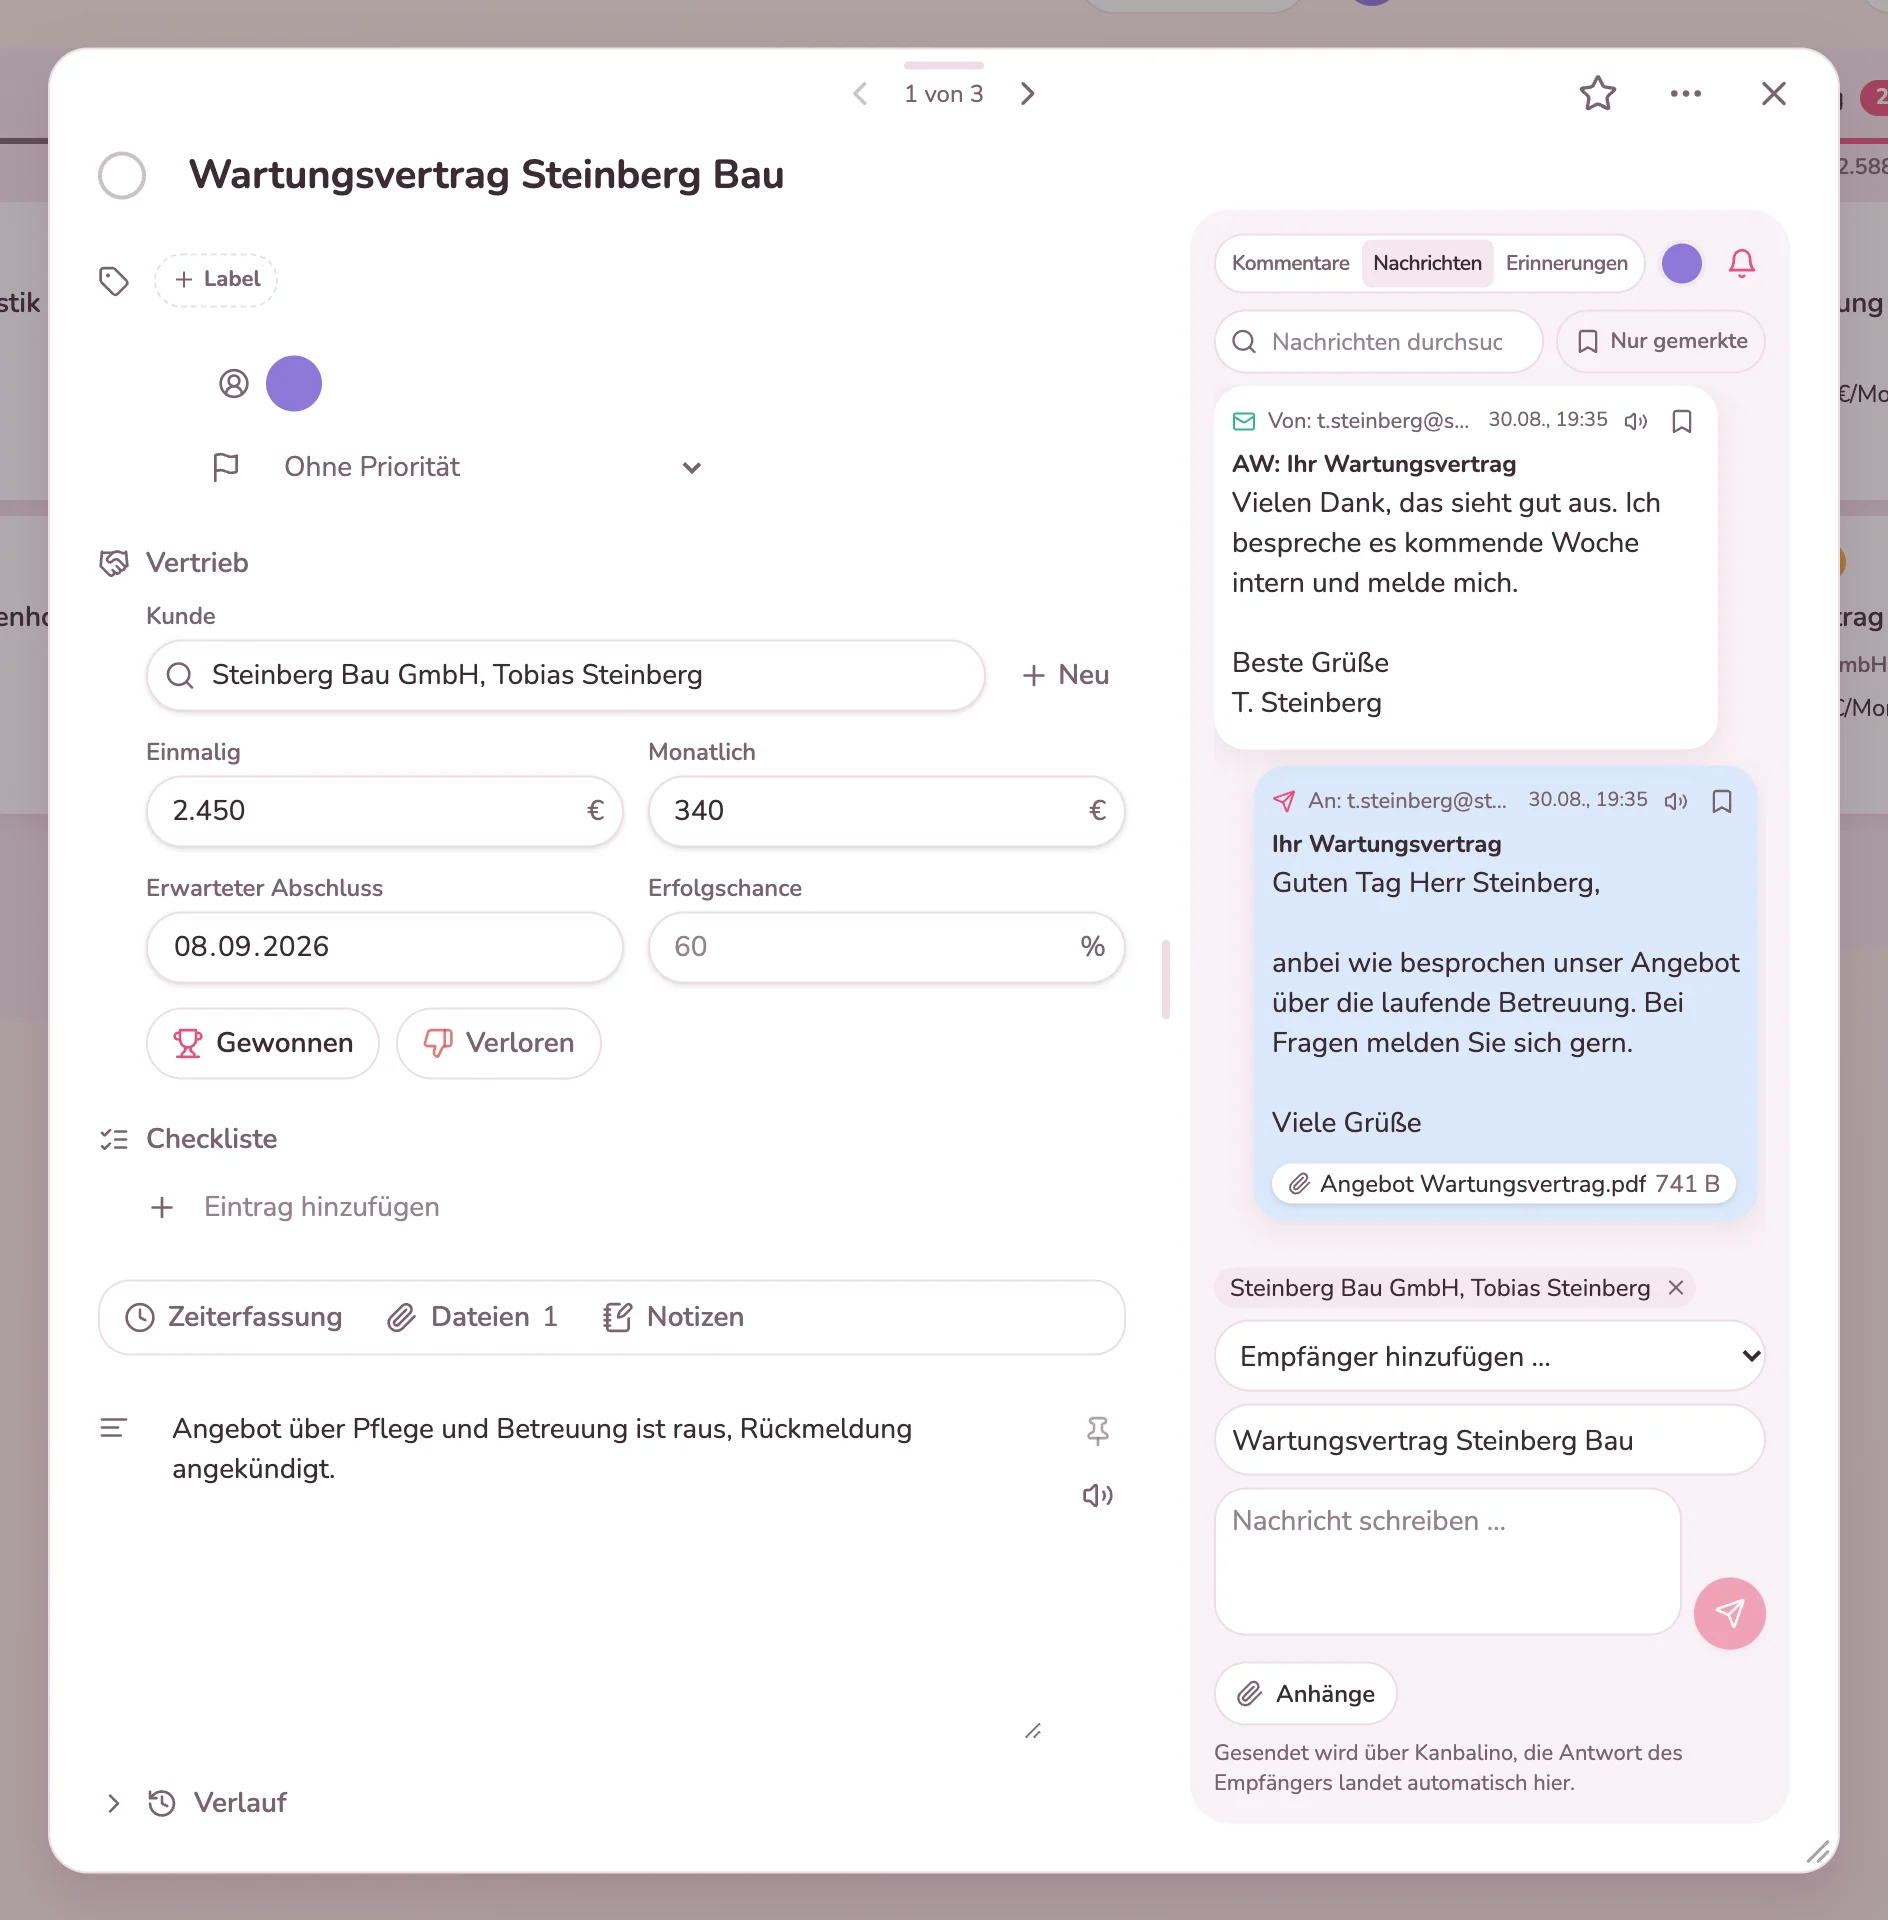Open Angebot Wartungsvertrag.pdf attachment
The width and height of the screenshot is (1888, 1920).
pos(1504,1184)
